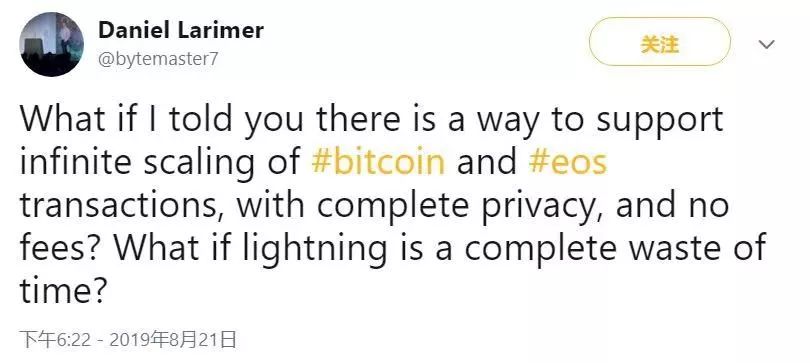Open Daniel Larimer's profile avatar
Screen dimensions: 810x363
pyautogui.click(x=52, y=44)
